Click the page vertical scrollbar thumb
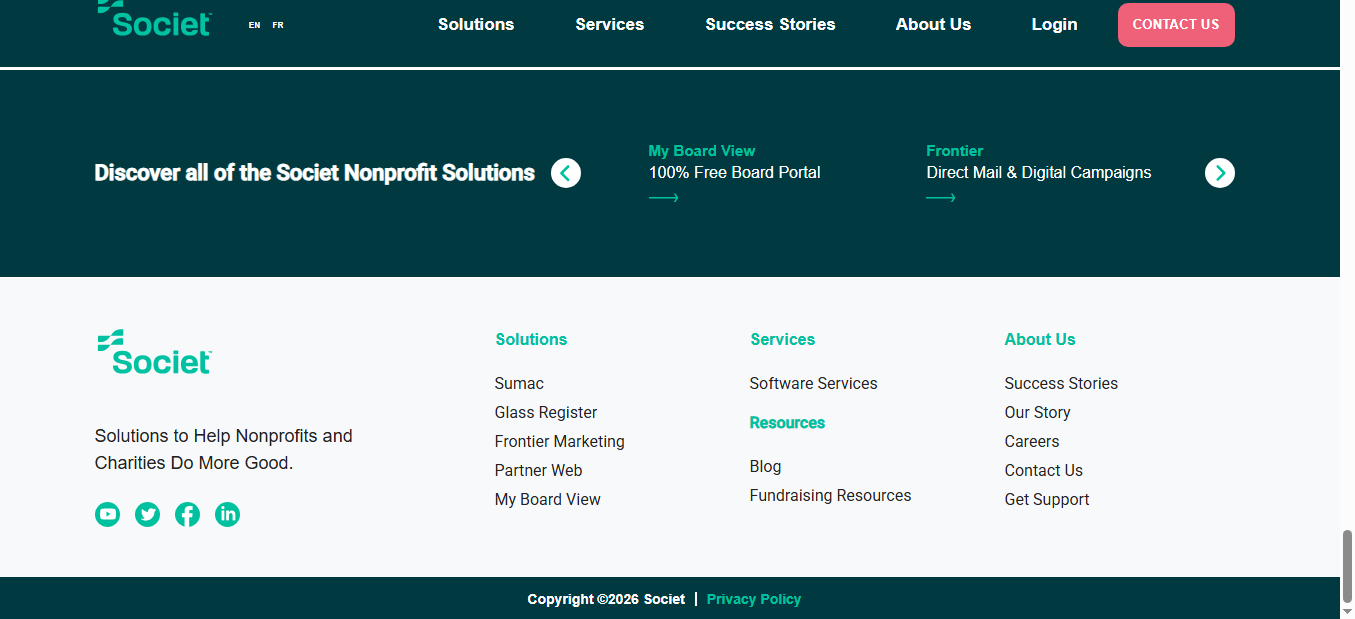The height and width of the screenshot is (619, 1355). click(1347, 565)
